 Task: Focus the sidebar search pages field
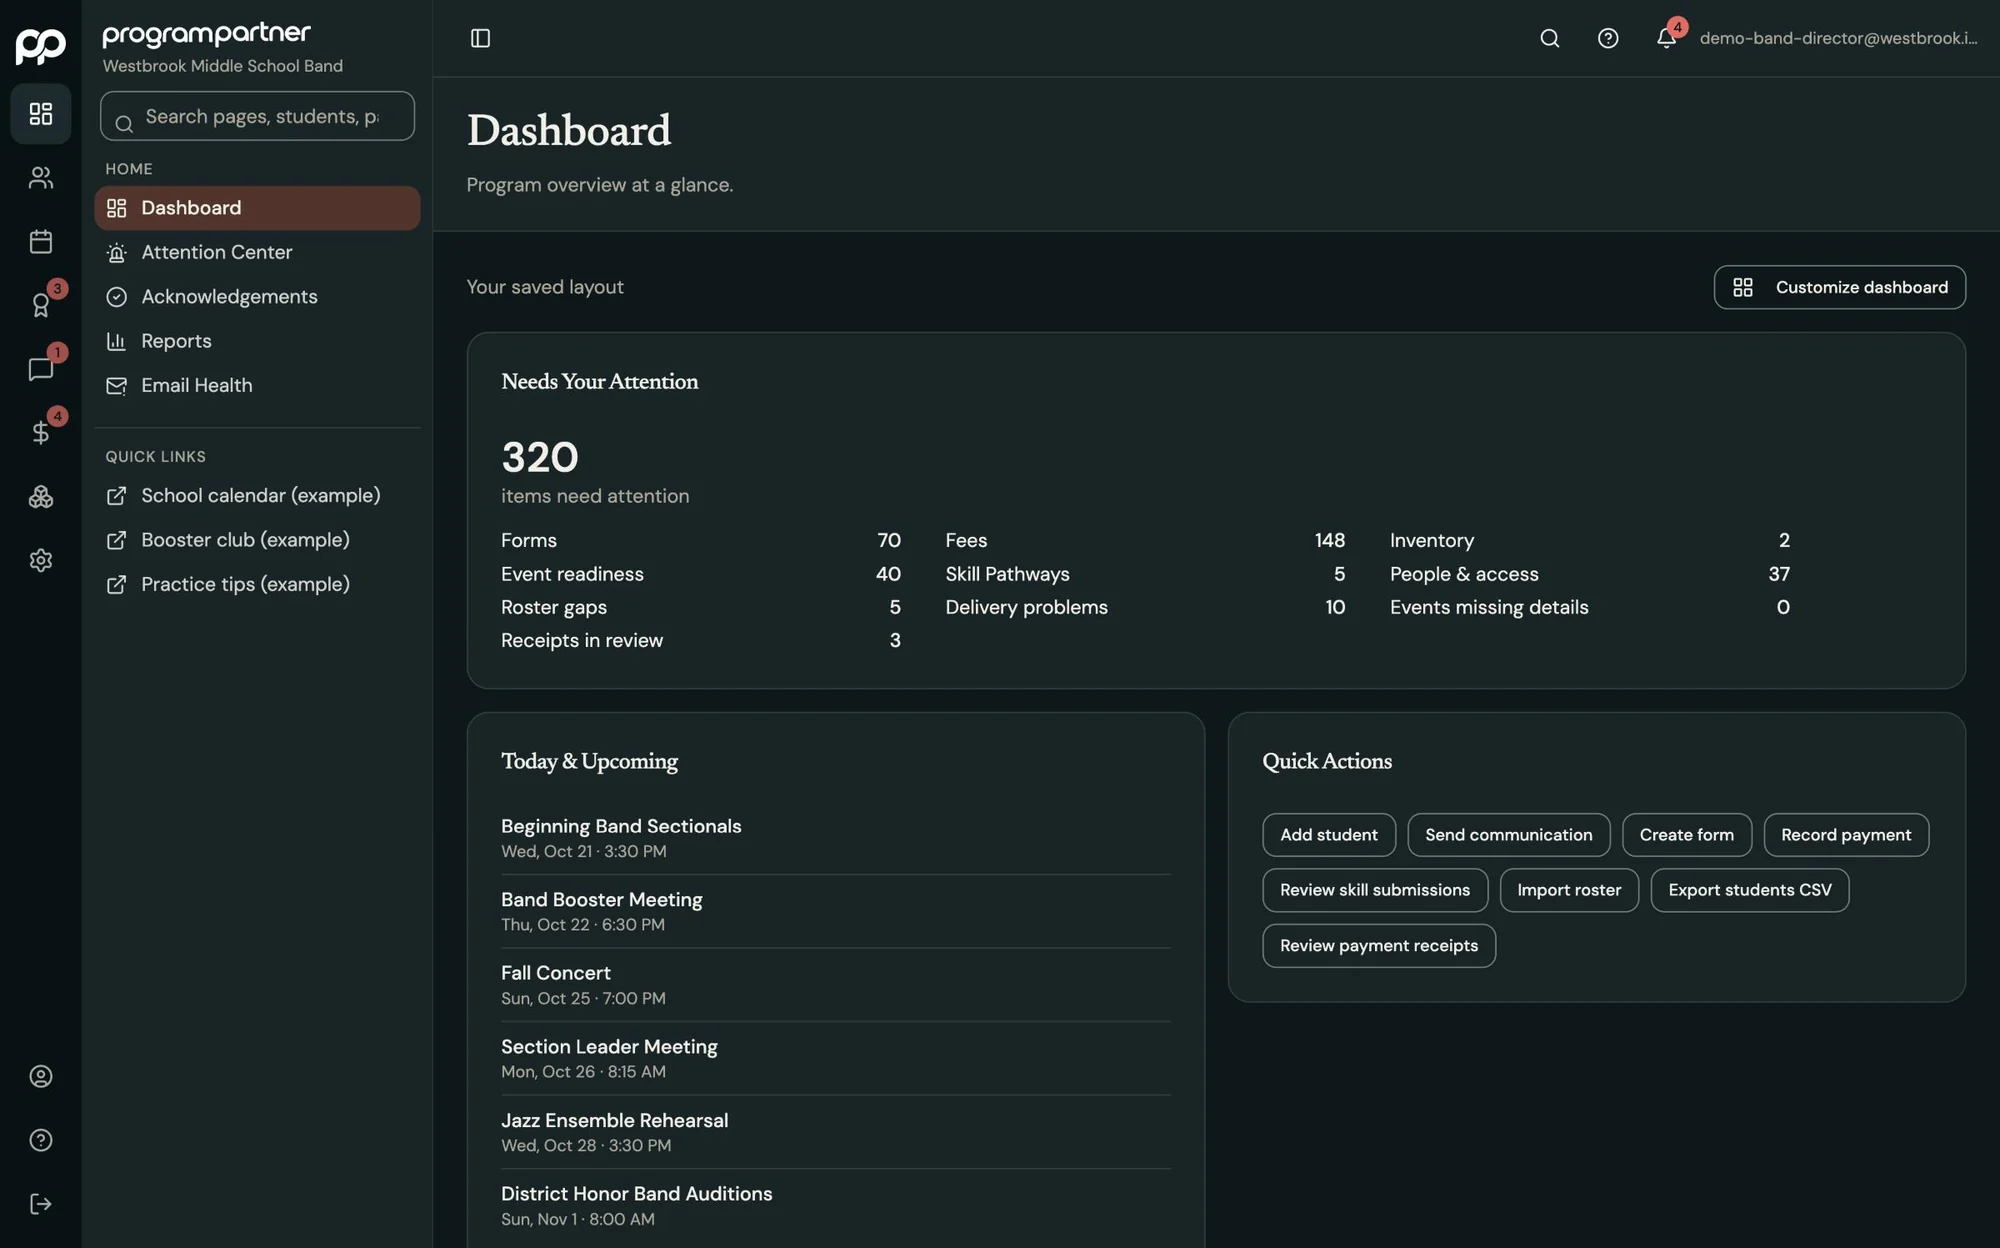[257, 116]
